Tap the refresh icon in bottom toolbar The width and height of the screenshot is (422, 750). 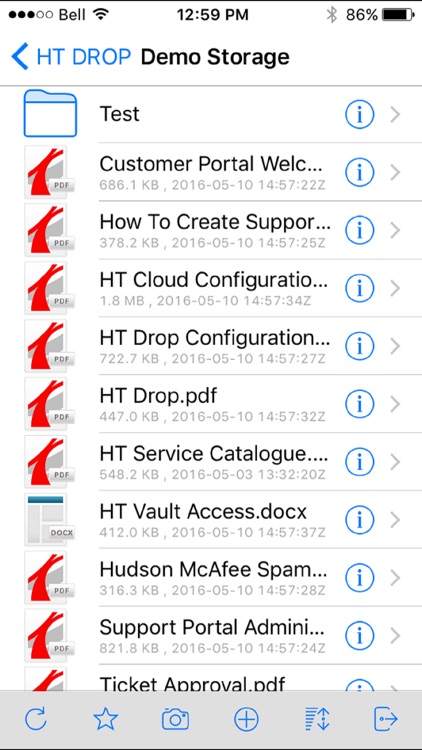tap(35, 719)
